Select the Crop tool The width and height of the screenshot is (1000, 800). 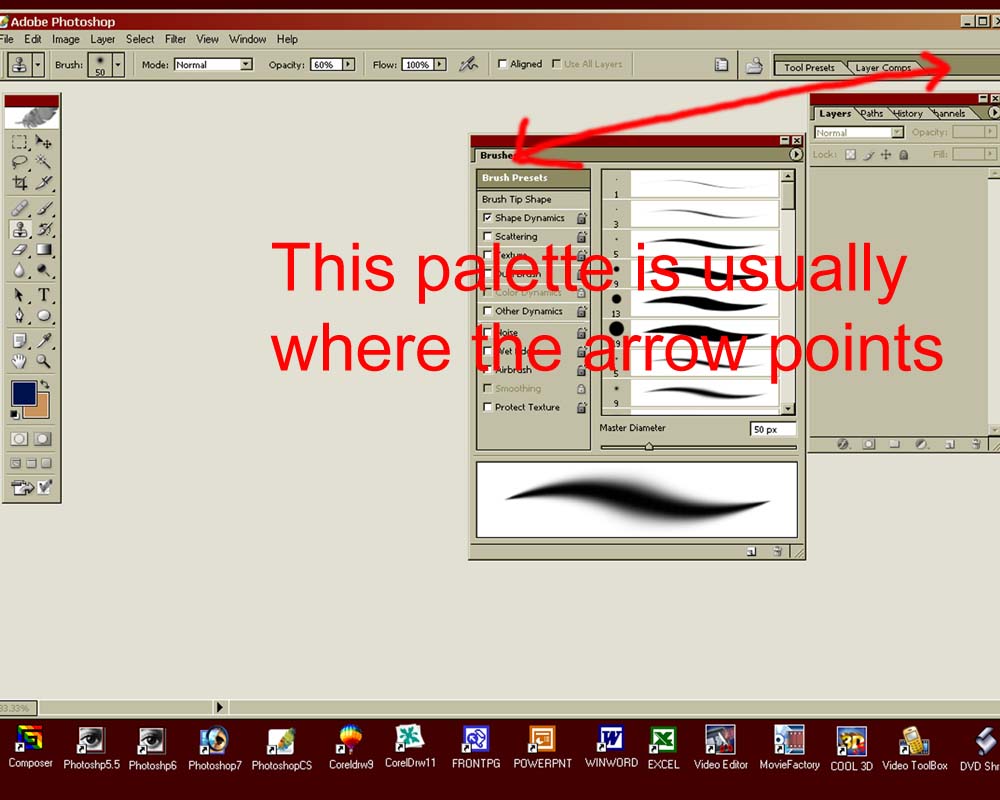(20, 183)
